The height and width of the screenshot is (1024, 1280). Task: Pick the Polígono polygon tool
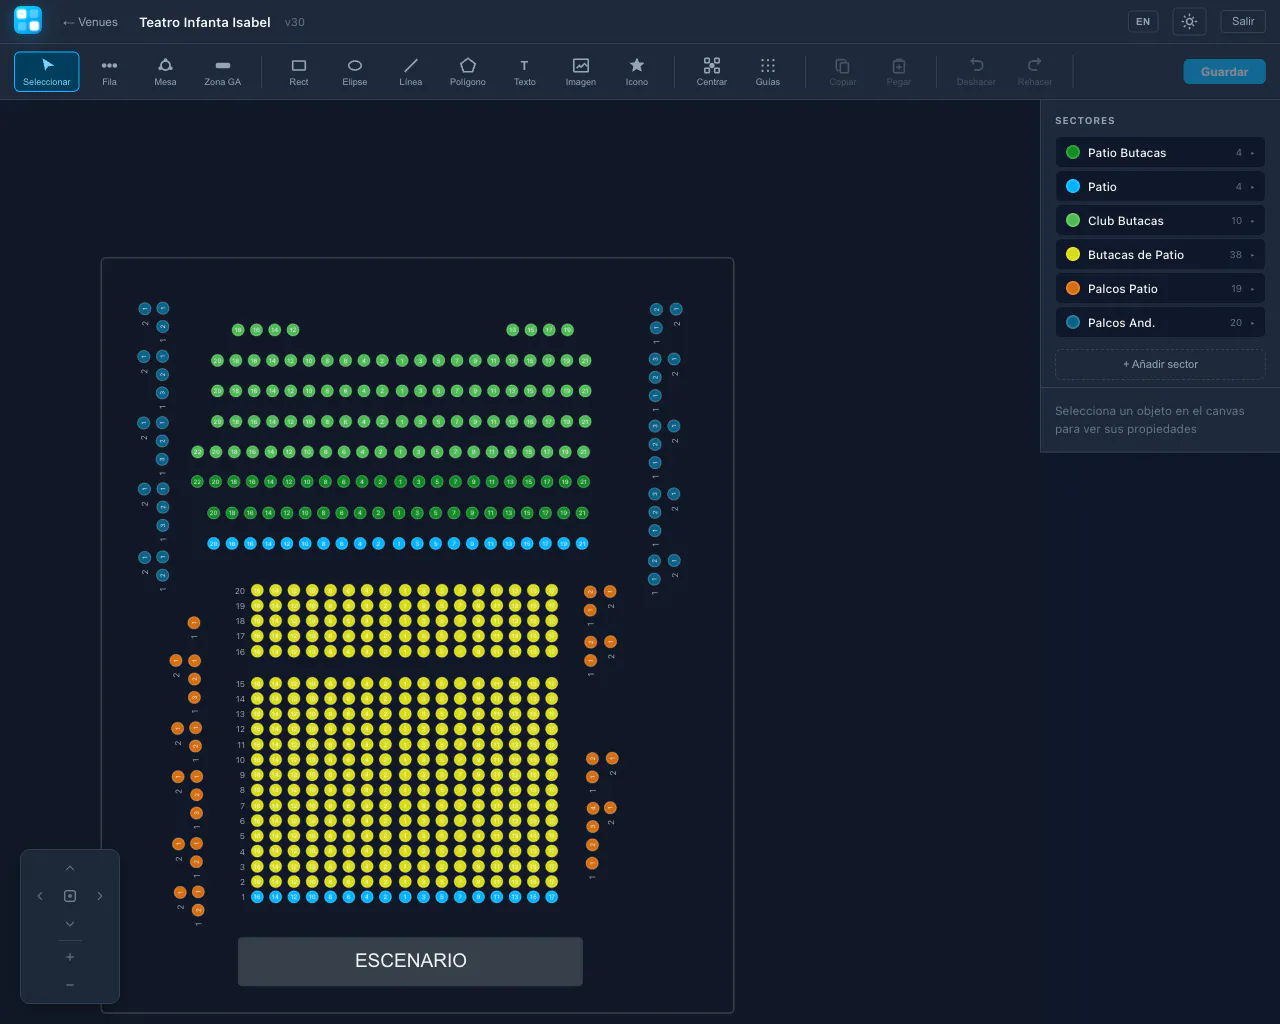tap(467, 72)
